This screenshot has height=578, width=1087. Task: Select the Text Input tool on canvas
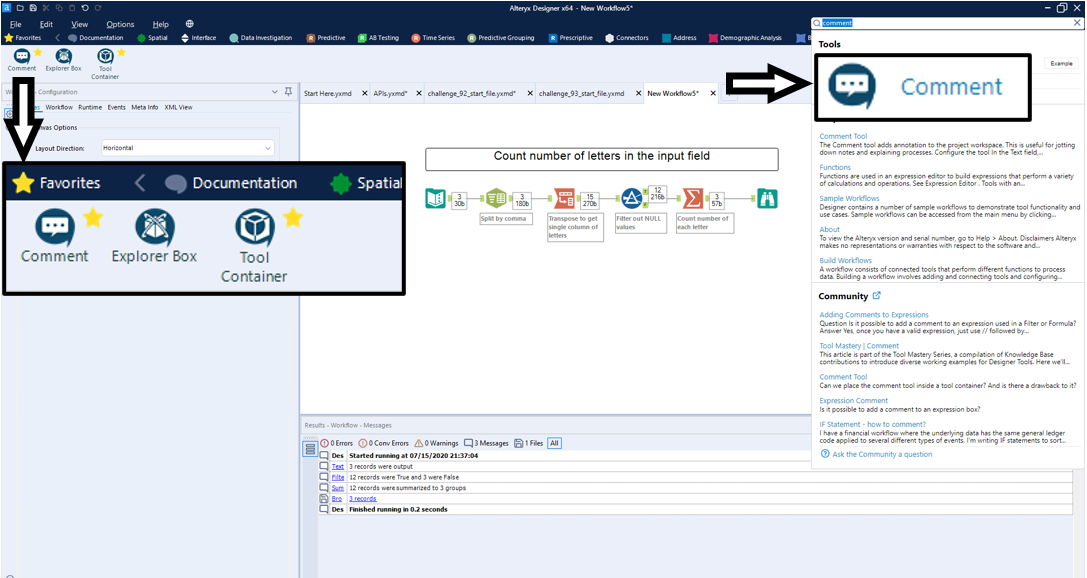tap(435, 198)
